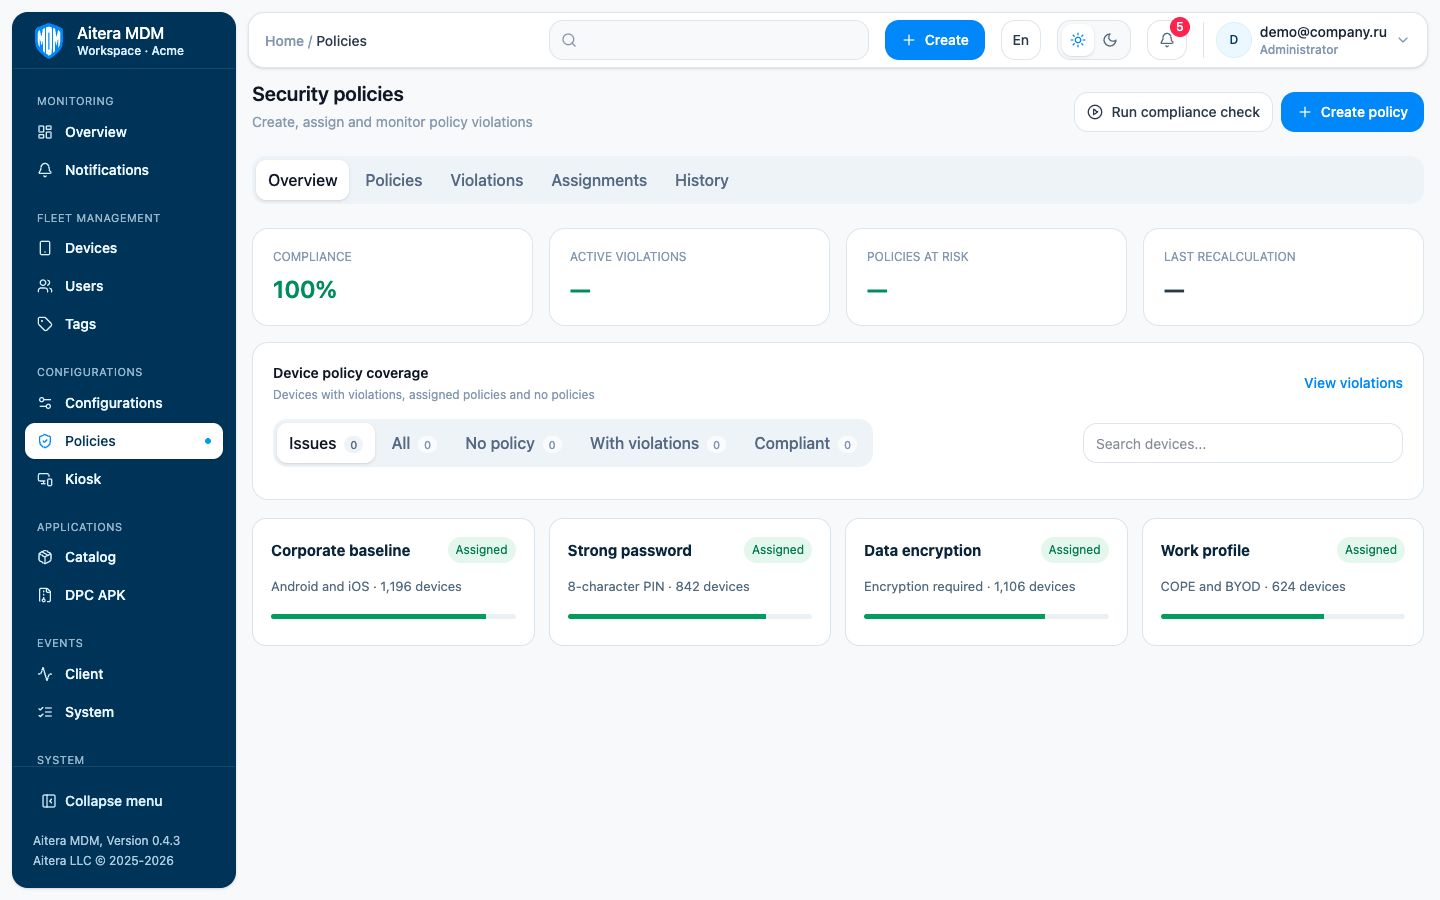Screen dimensions: 1440x900
Task: Click Run compliance check button
Action: pos(1173,112)
